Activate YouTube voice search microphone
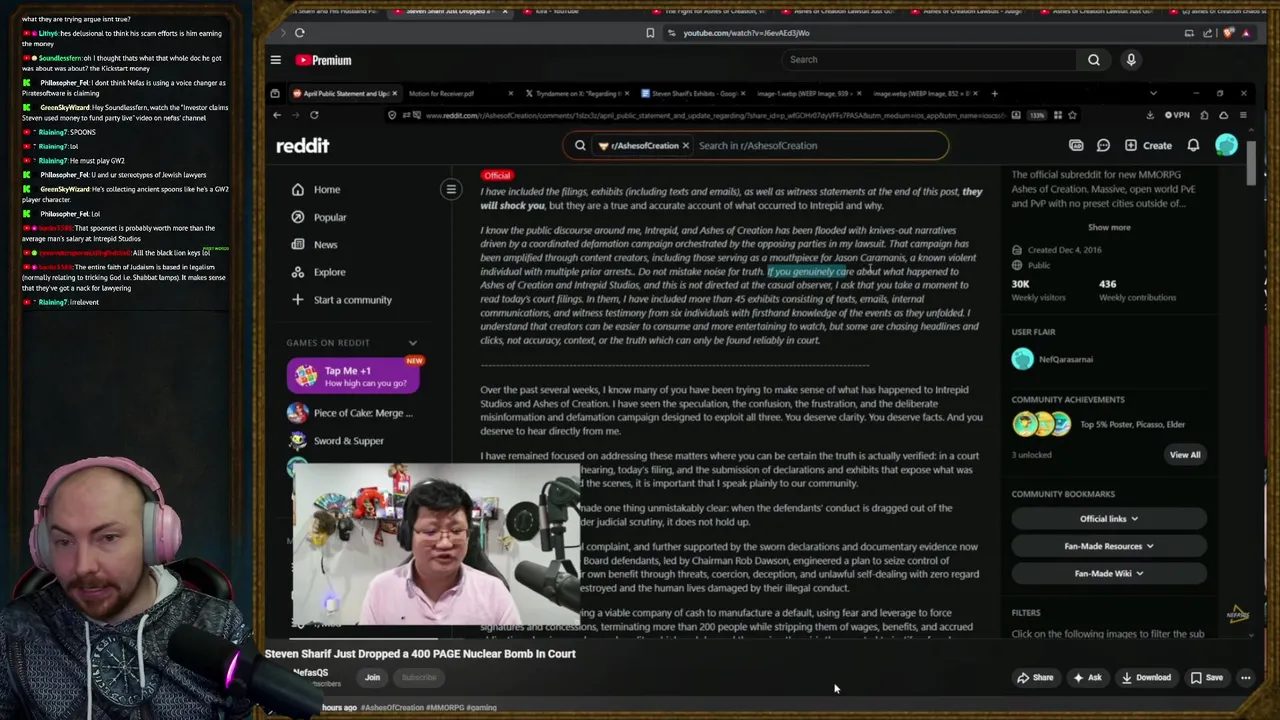Viewport: 1280px width, 720px height. [1131, 60]
